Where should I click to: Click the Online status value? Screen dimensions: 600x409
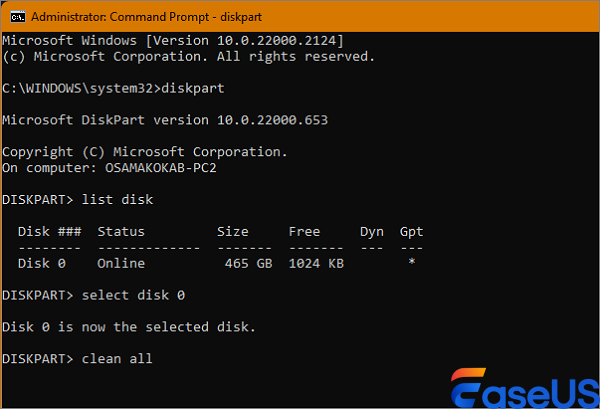pyautogui.click(x=121, y=263)
